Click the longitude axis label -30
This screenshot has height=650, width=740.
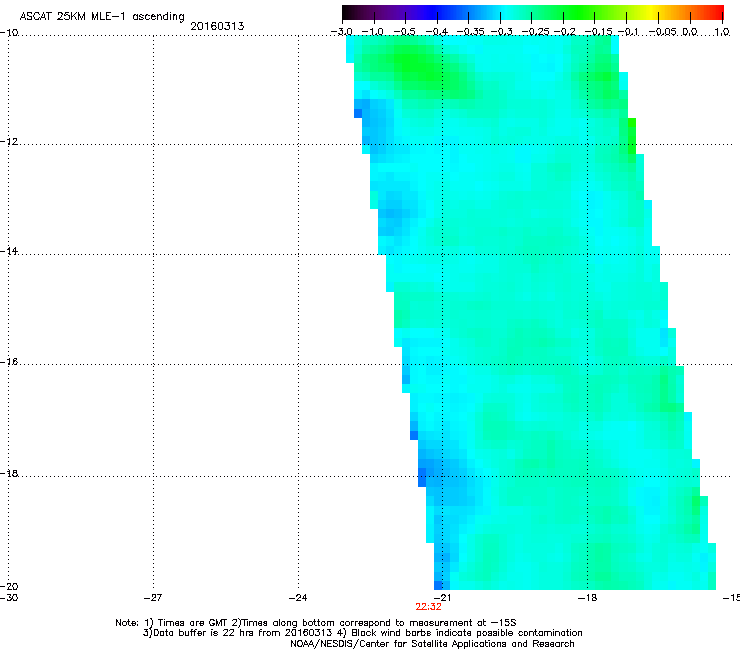8,598
